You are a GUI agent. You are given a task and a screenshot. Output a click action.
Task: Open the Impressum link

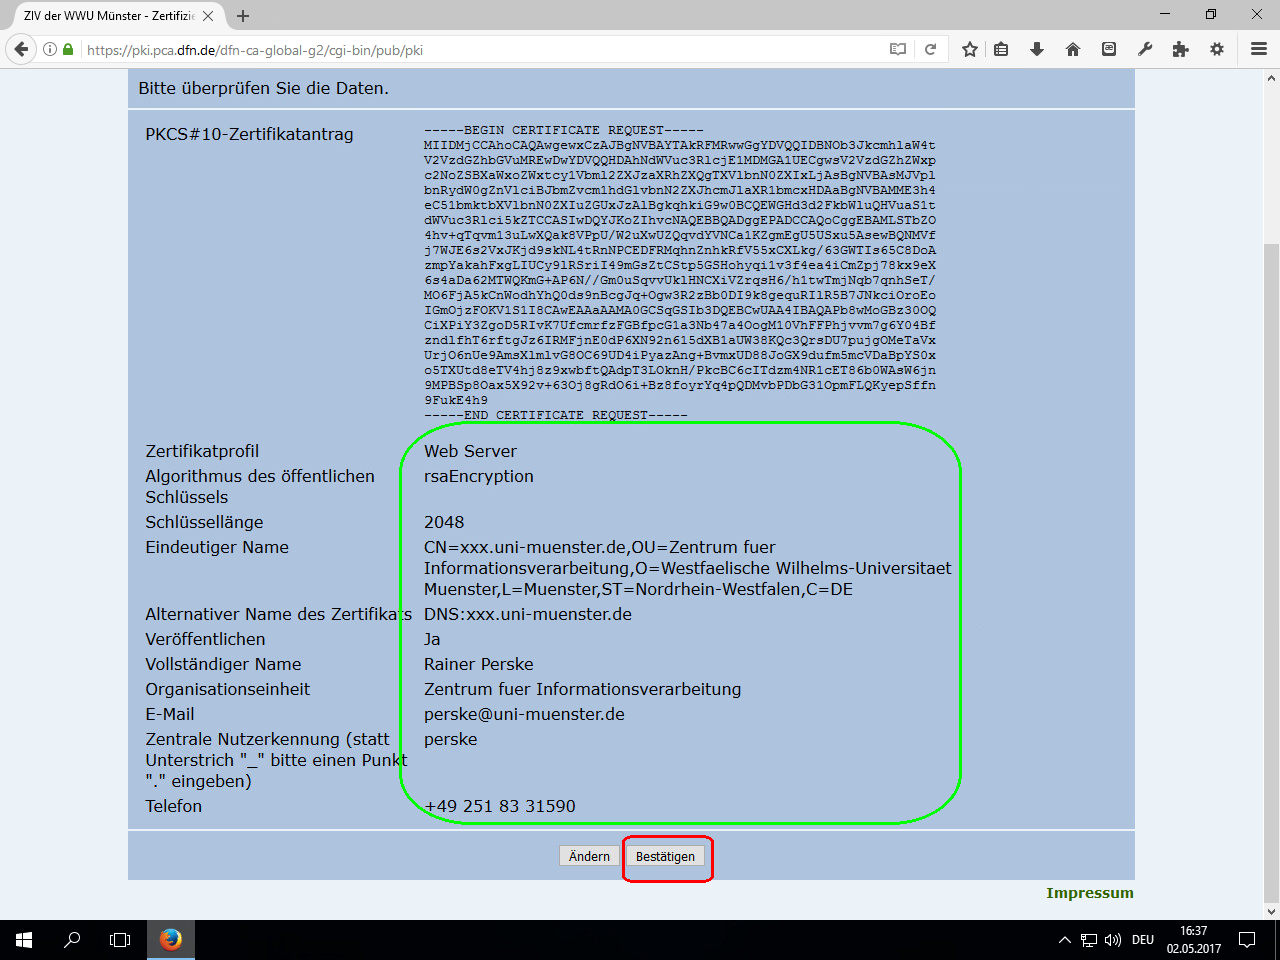(x=1089, y=893)
